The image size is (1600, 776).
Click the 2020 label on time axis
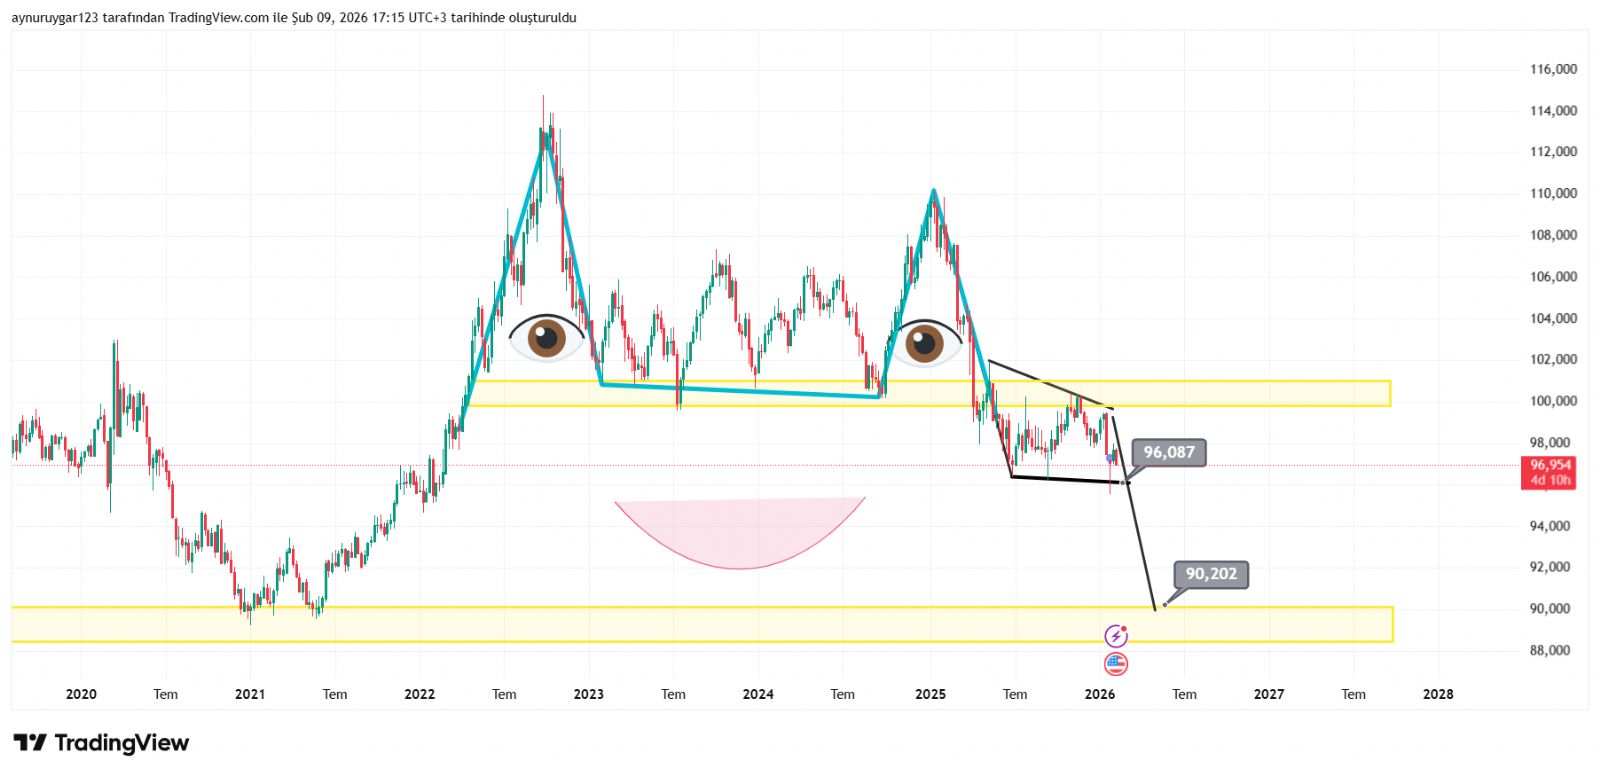[x=81, y=694]
